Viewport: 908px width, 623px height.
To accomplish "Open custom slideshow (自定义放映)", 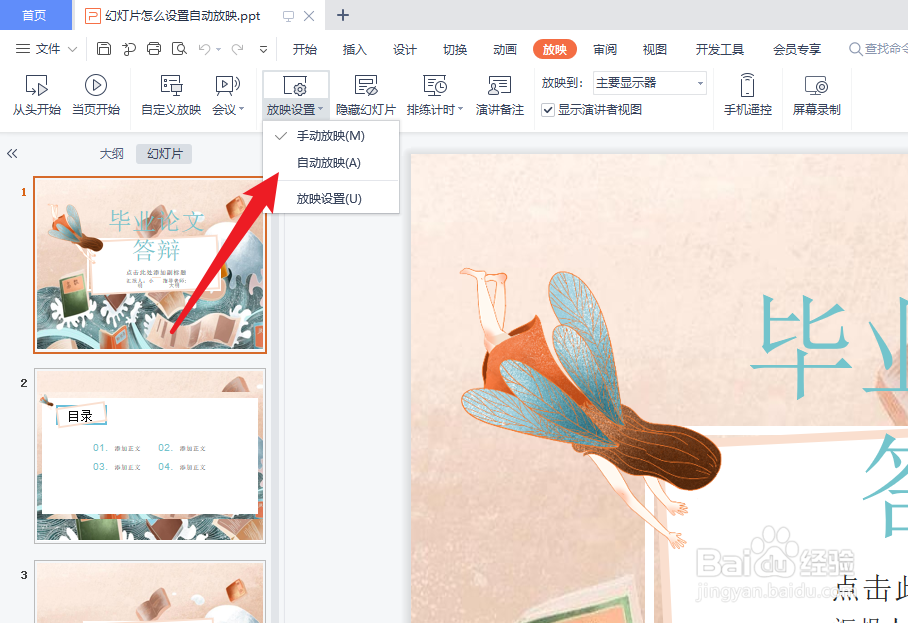I will pos(171,95).
